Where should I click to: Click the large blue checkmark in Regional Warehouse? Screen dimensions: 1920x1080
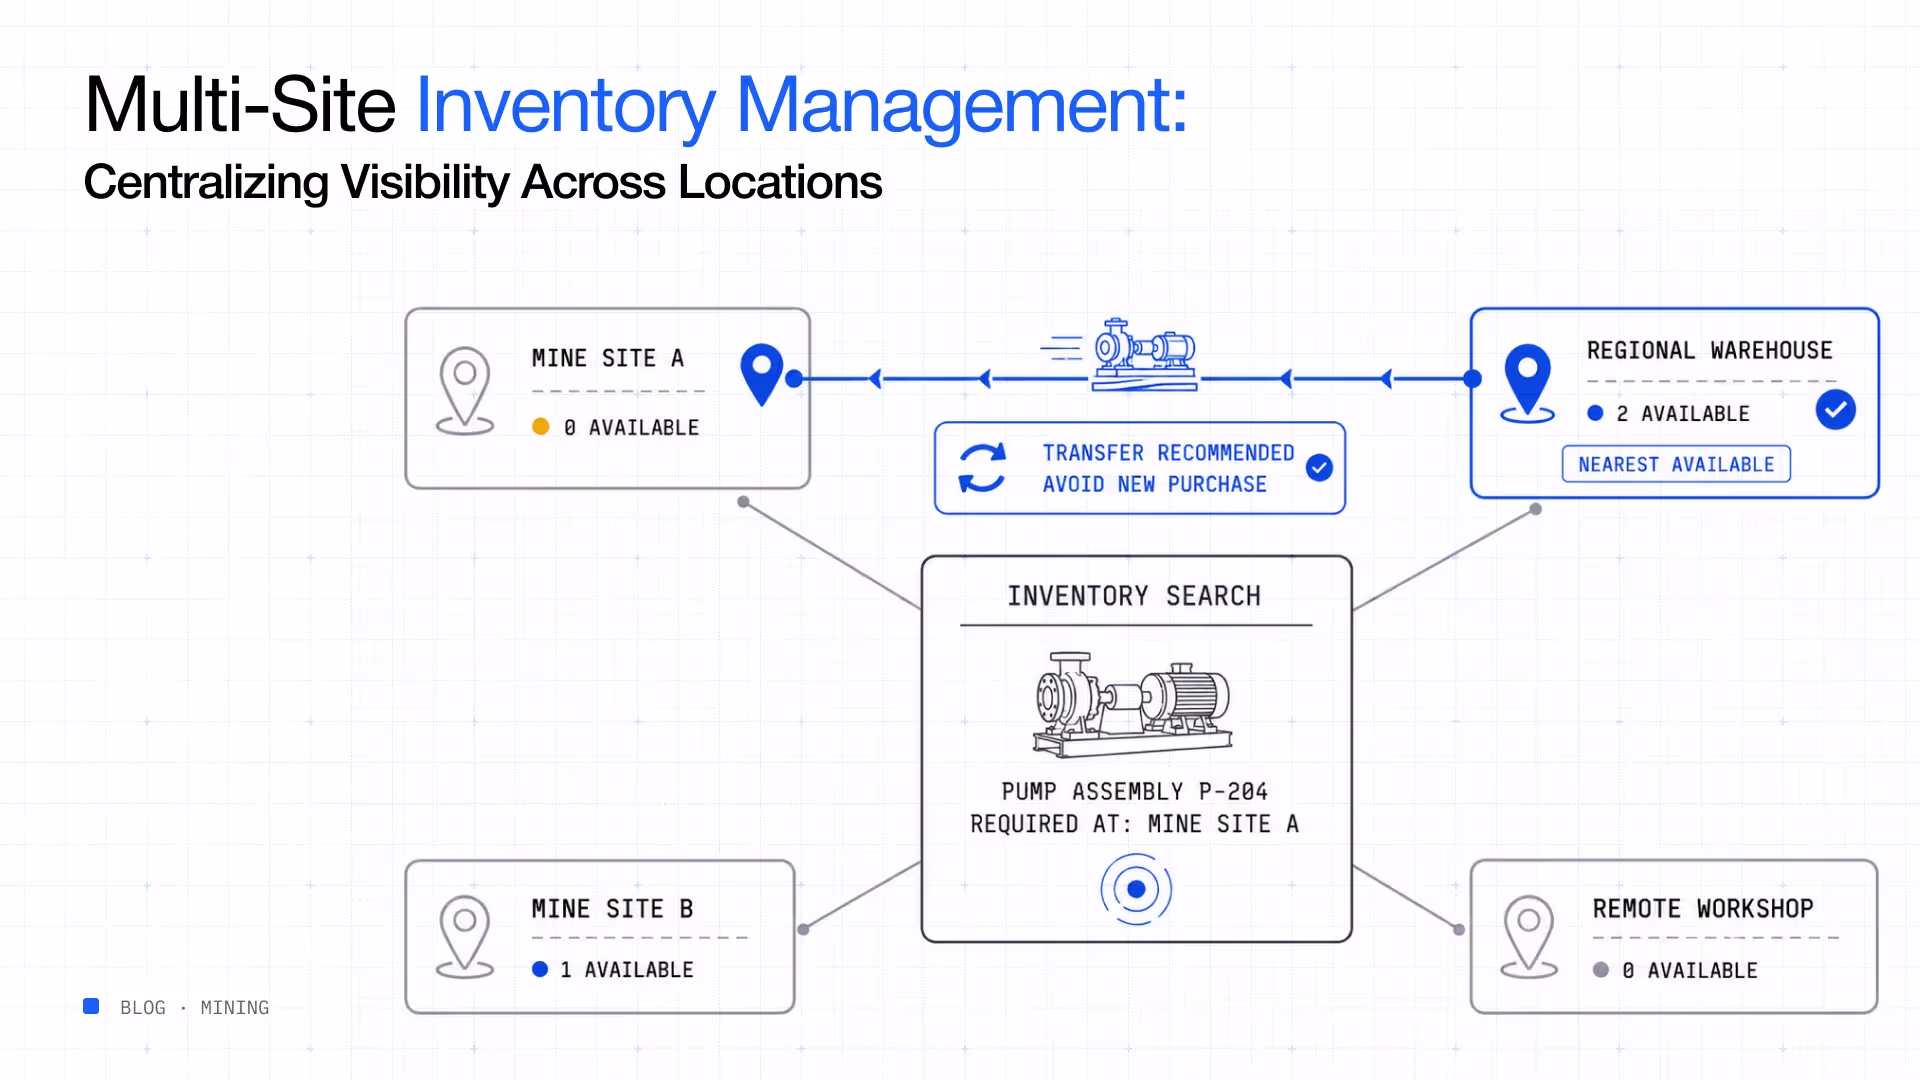point(1836,410)
